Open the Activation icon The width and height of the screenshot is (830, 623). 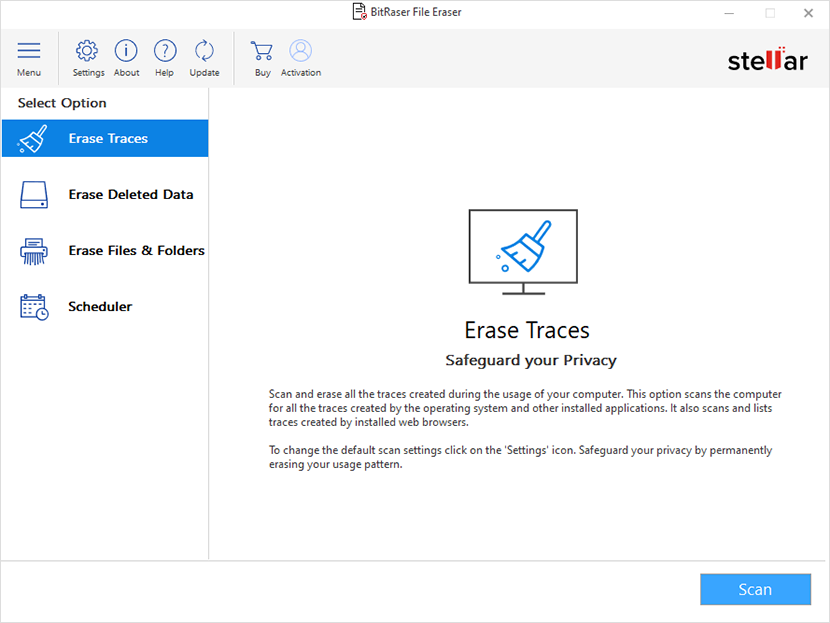pos(300,57)
